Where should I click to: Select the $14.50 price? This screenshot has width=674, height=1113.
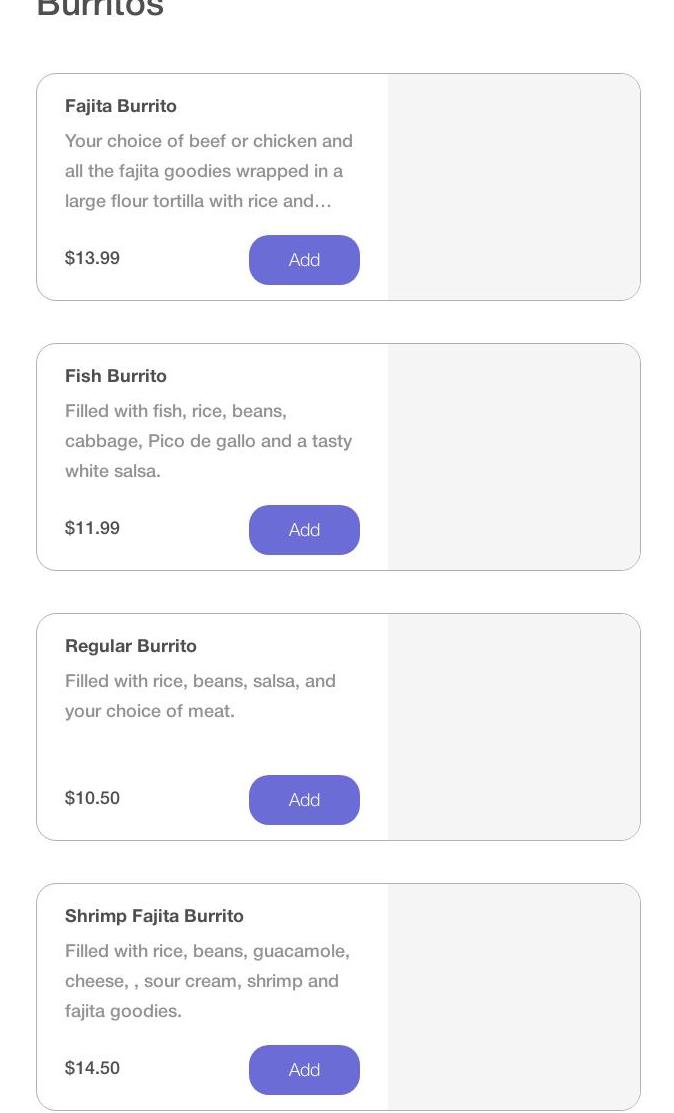click(92, 1068)
